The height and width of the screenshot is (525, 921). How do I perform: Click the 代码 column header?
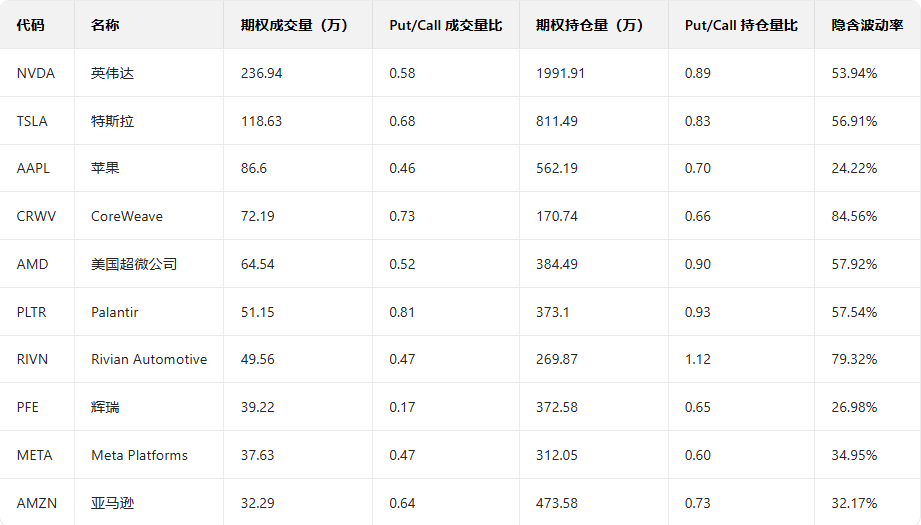pos(31,25)
